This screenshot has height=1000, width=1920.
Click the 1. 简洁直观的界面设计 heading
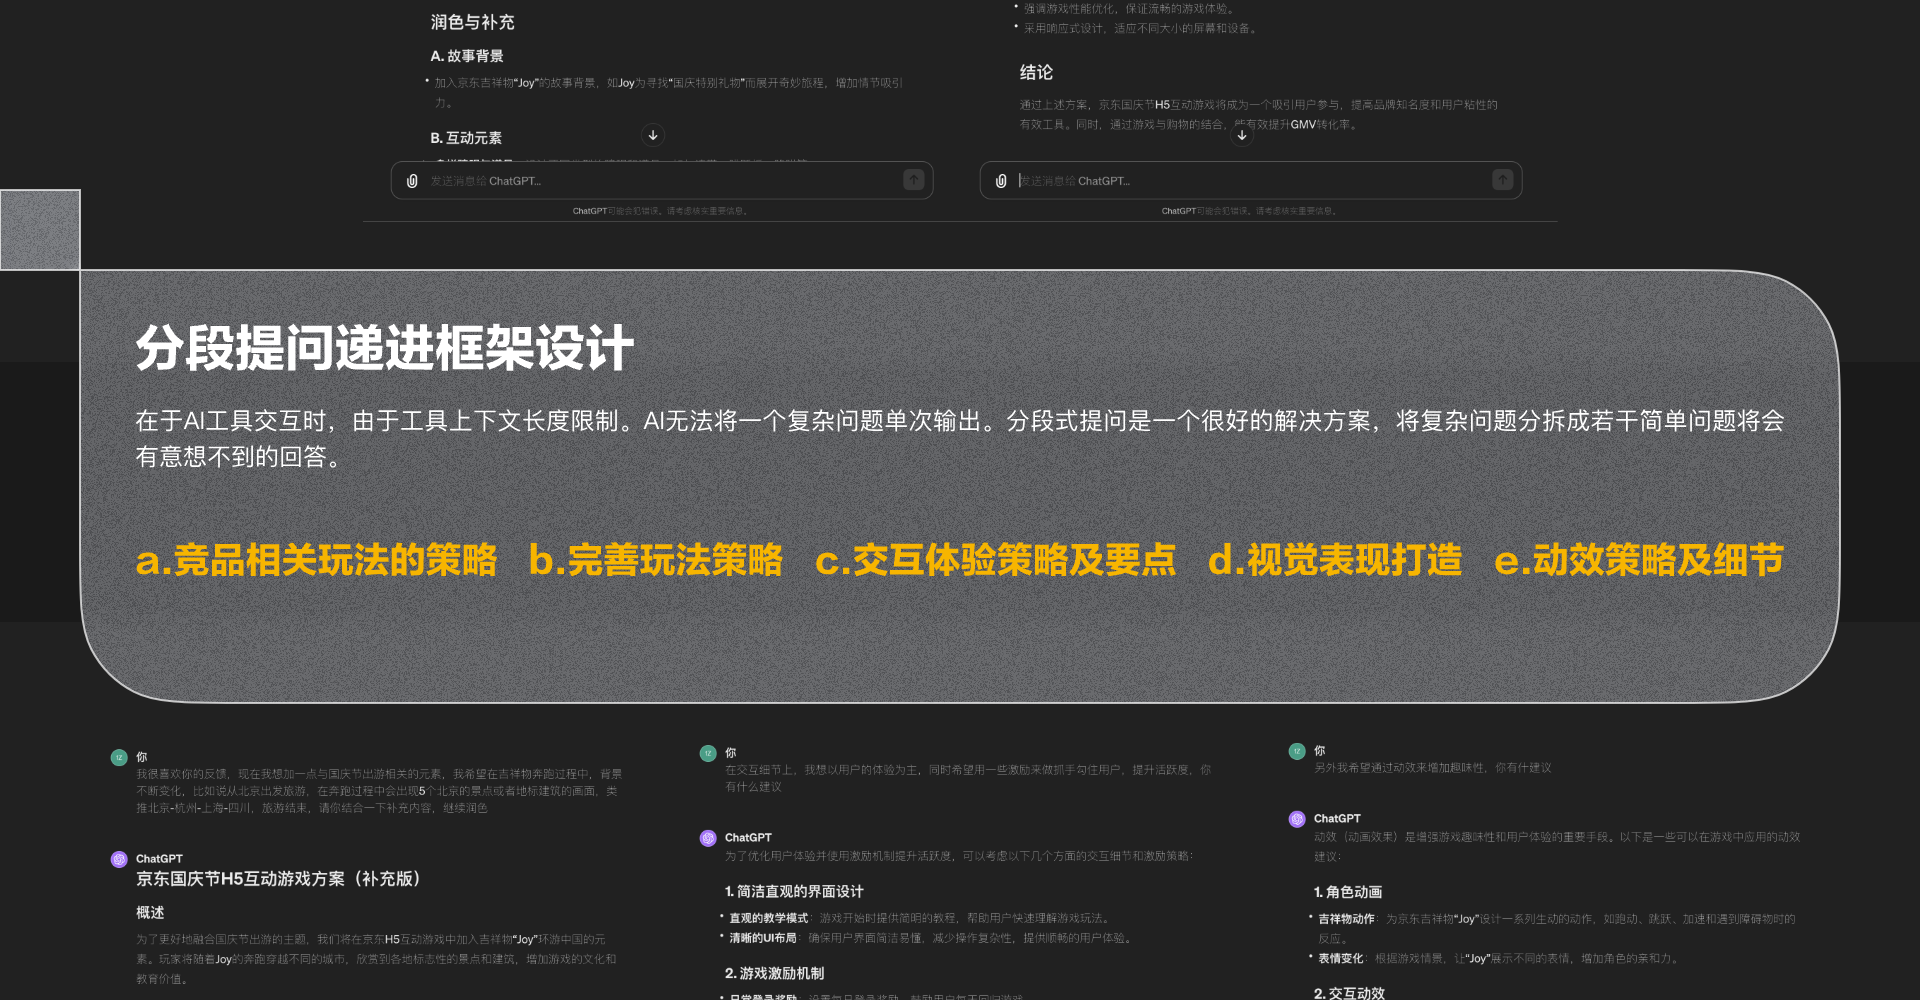tap(794, 892)
